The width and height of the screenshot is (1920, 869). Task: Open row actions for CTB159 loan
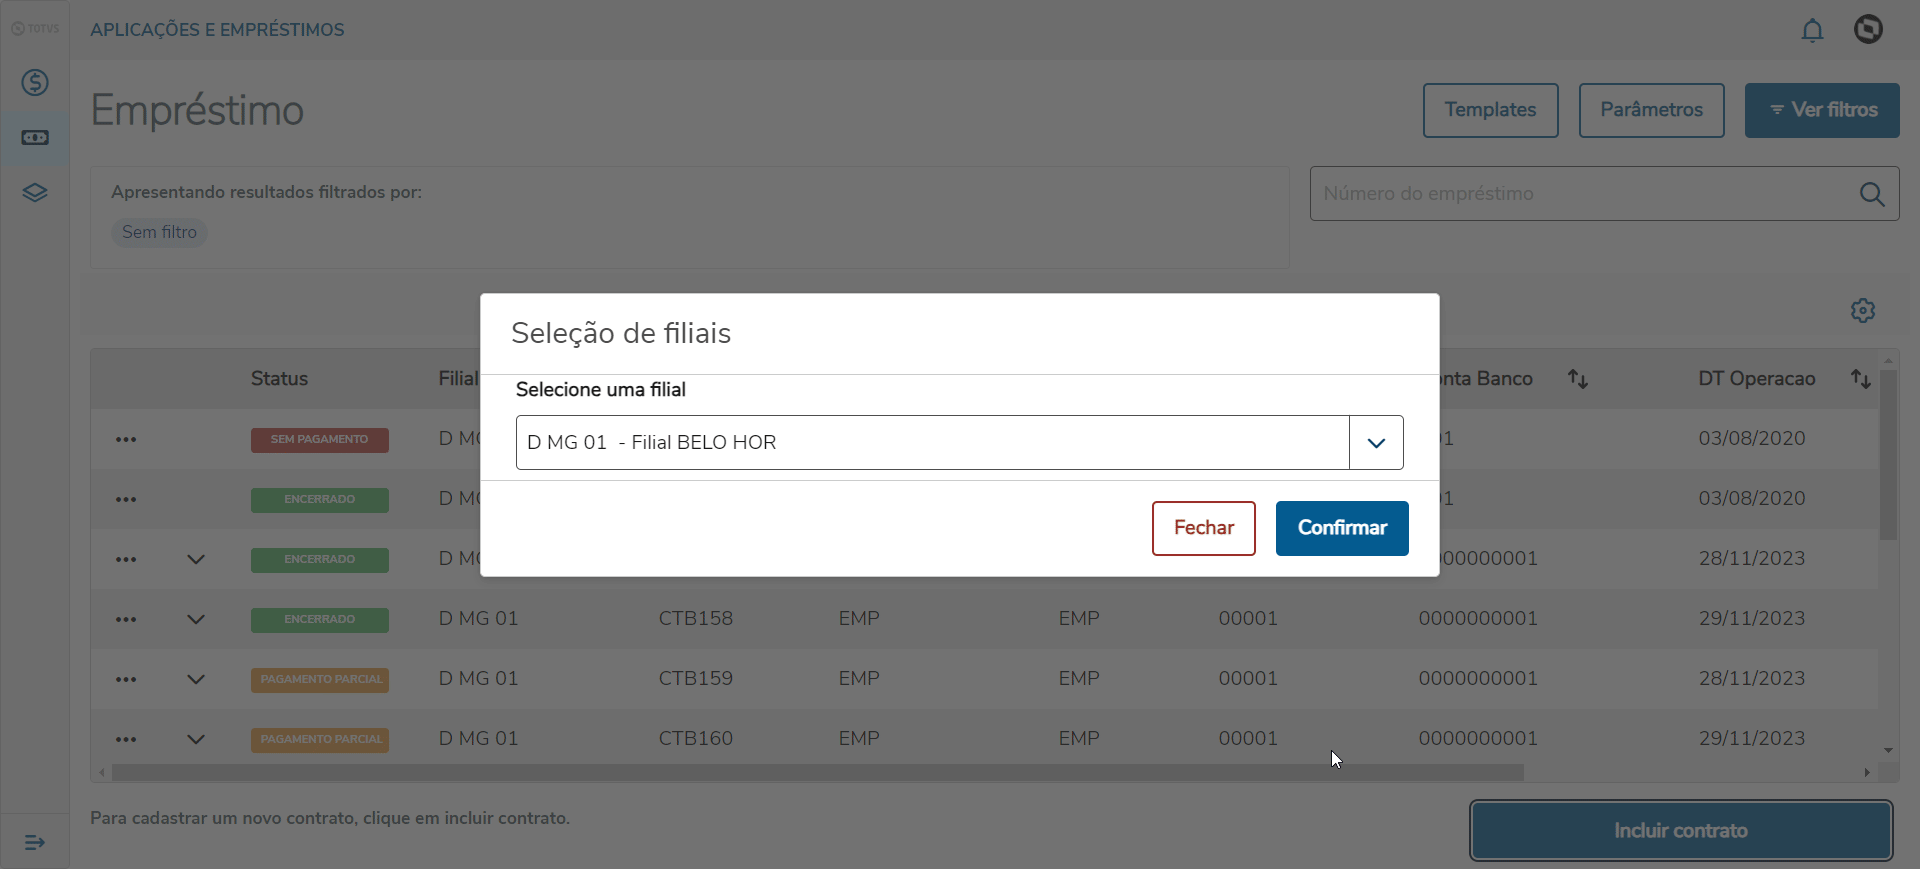tap(126, 680)
